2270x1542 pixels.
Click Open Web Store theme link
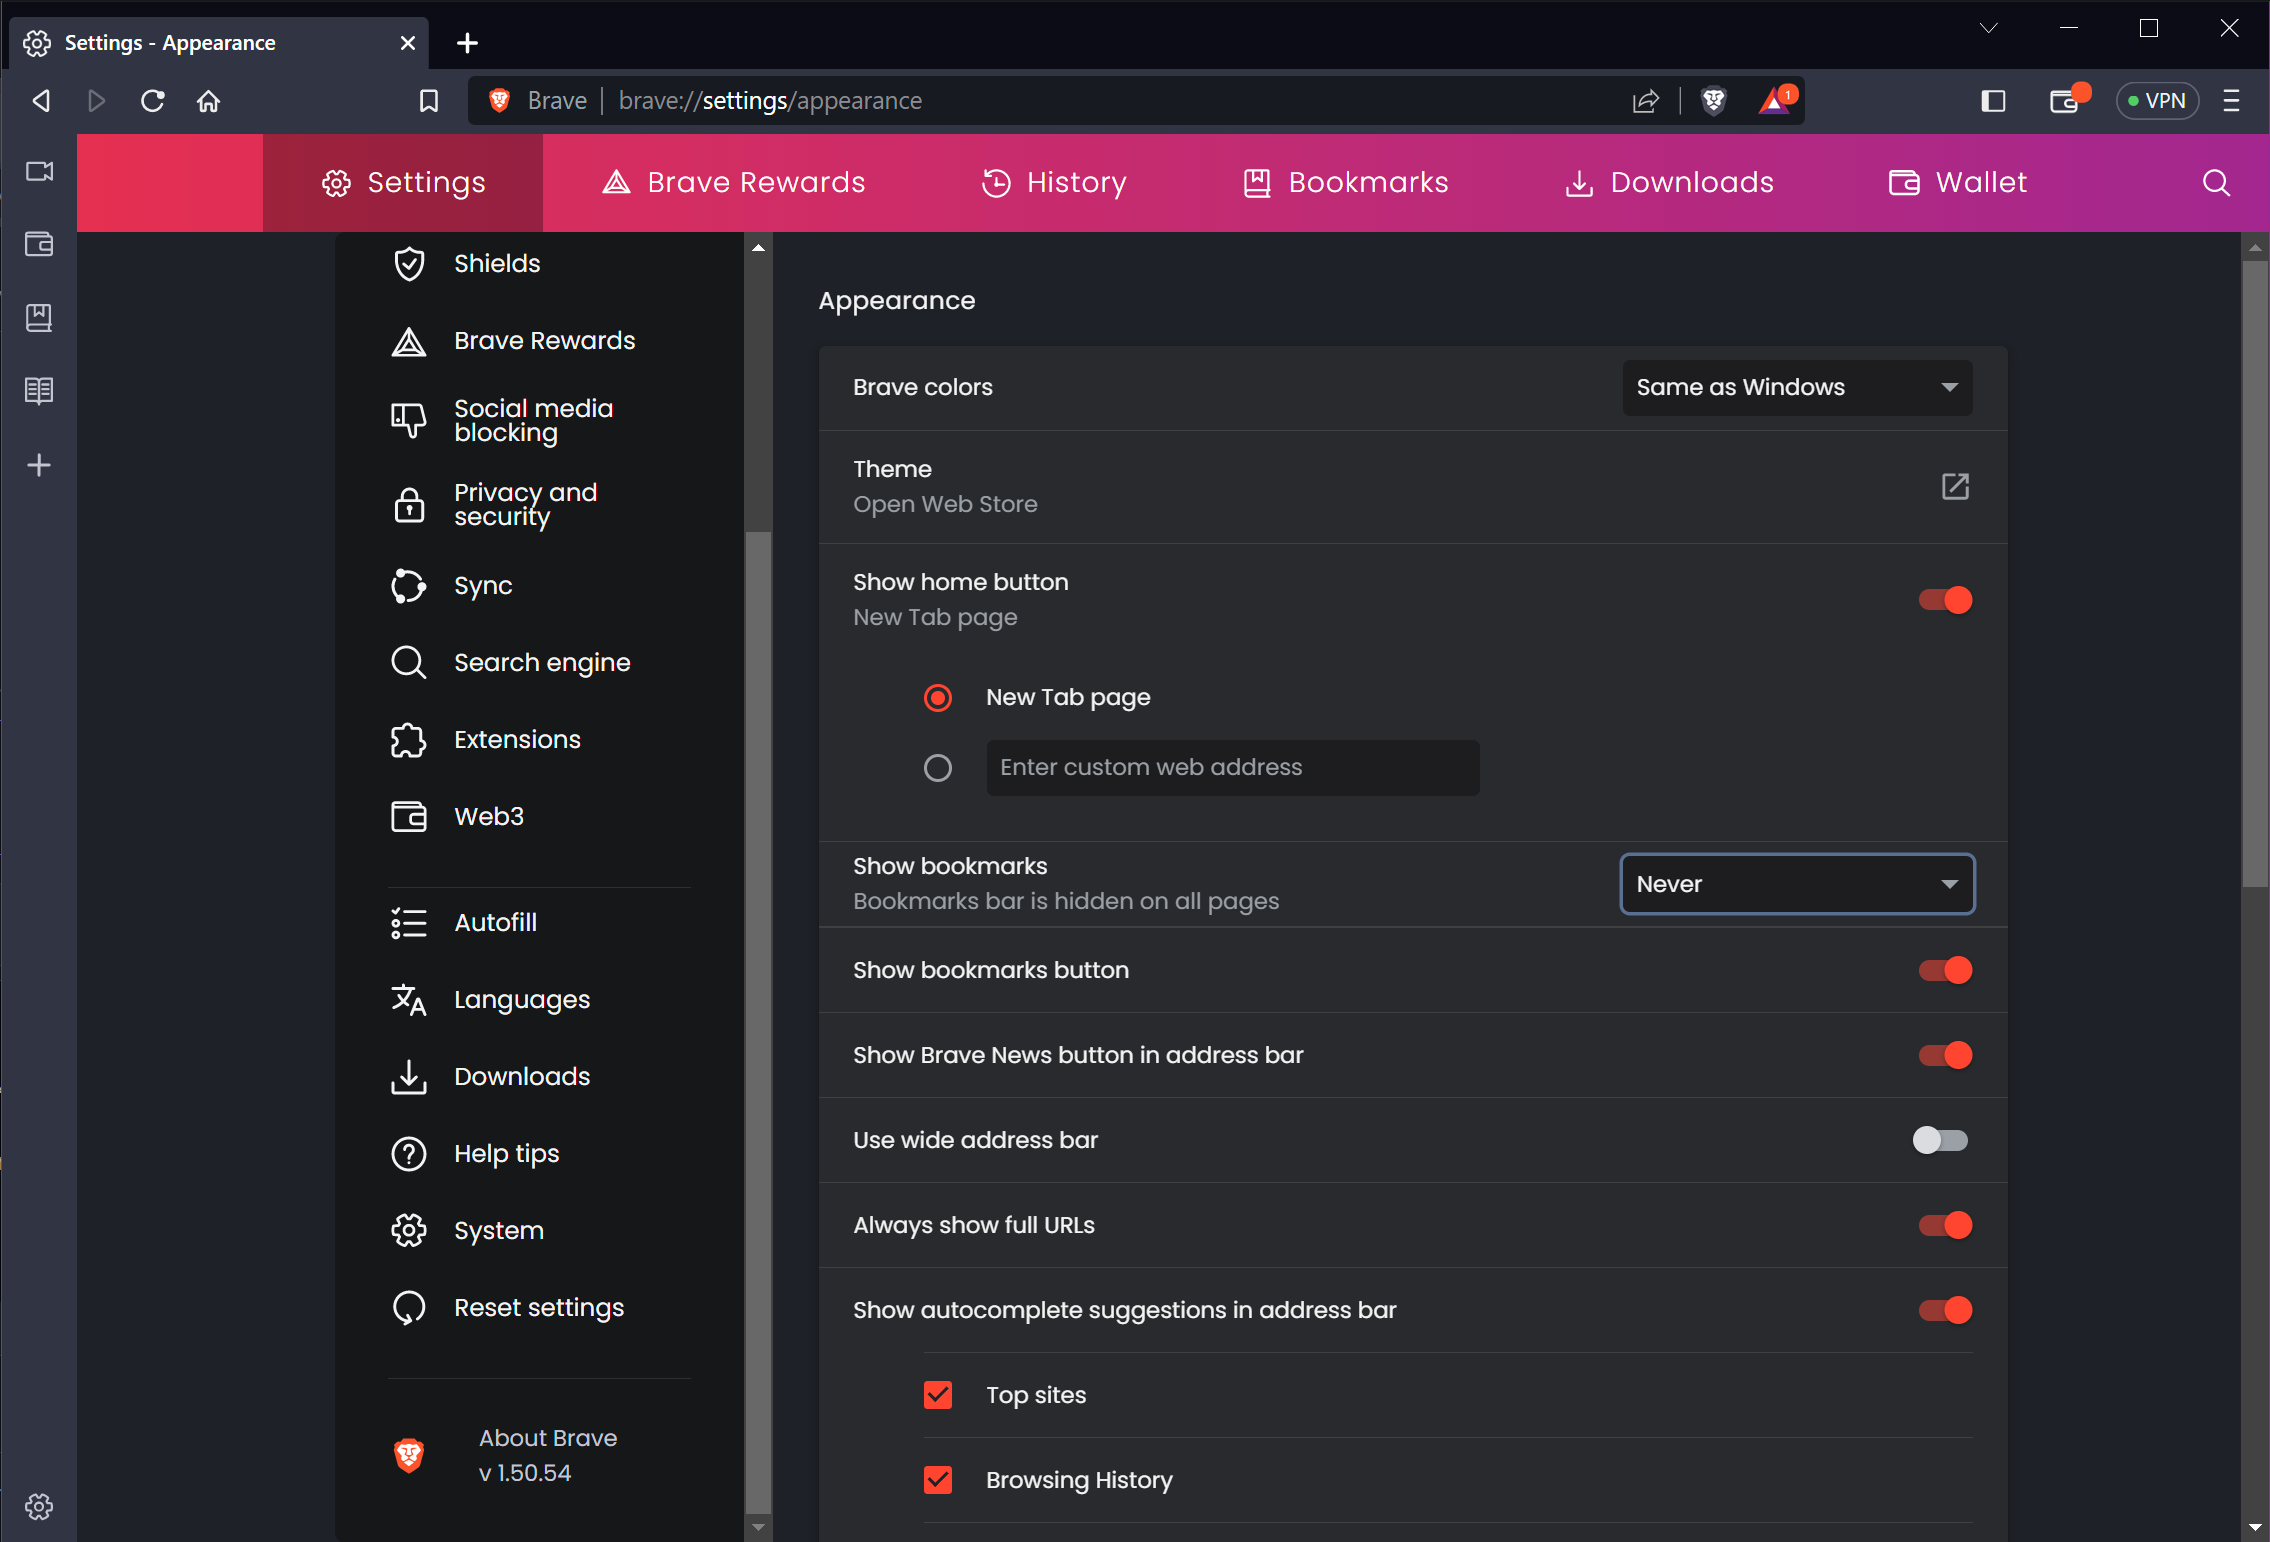click(945, 505)
